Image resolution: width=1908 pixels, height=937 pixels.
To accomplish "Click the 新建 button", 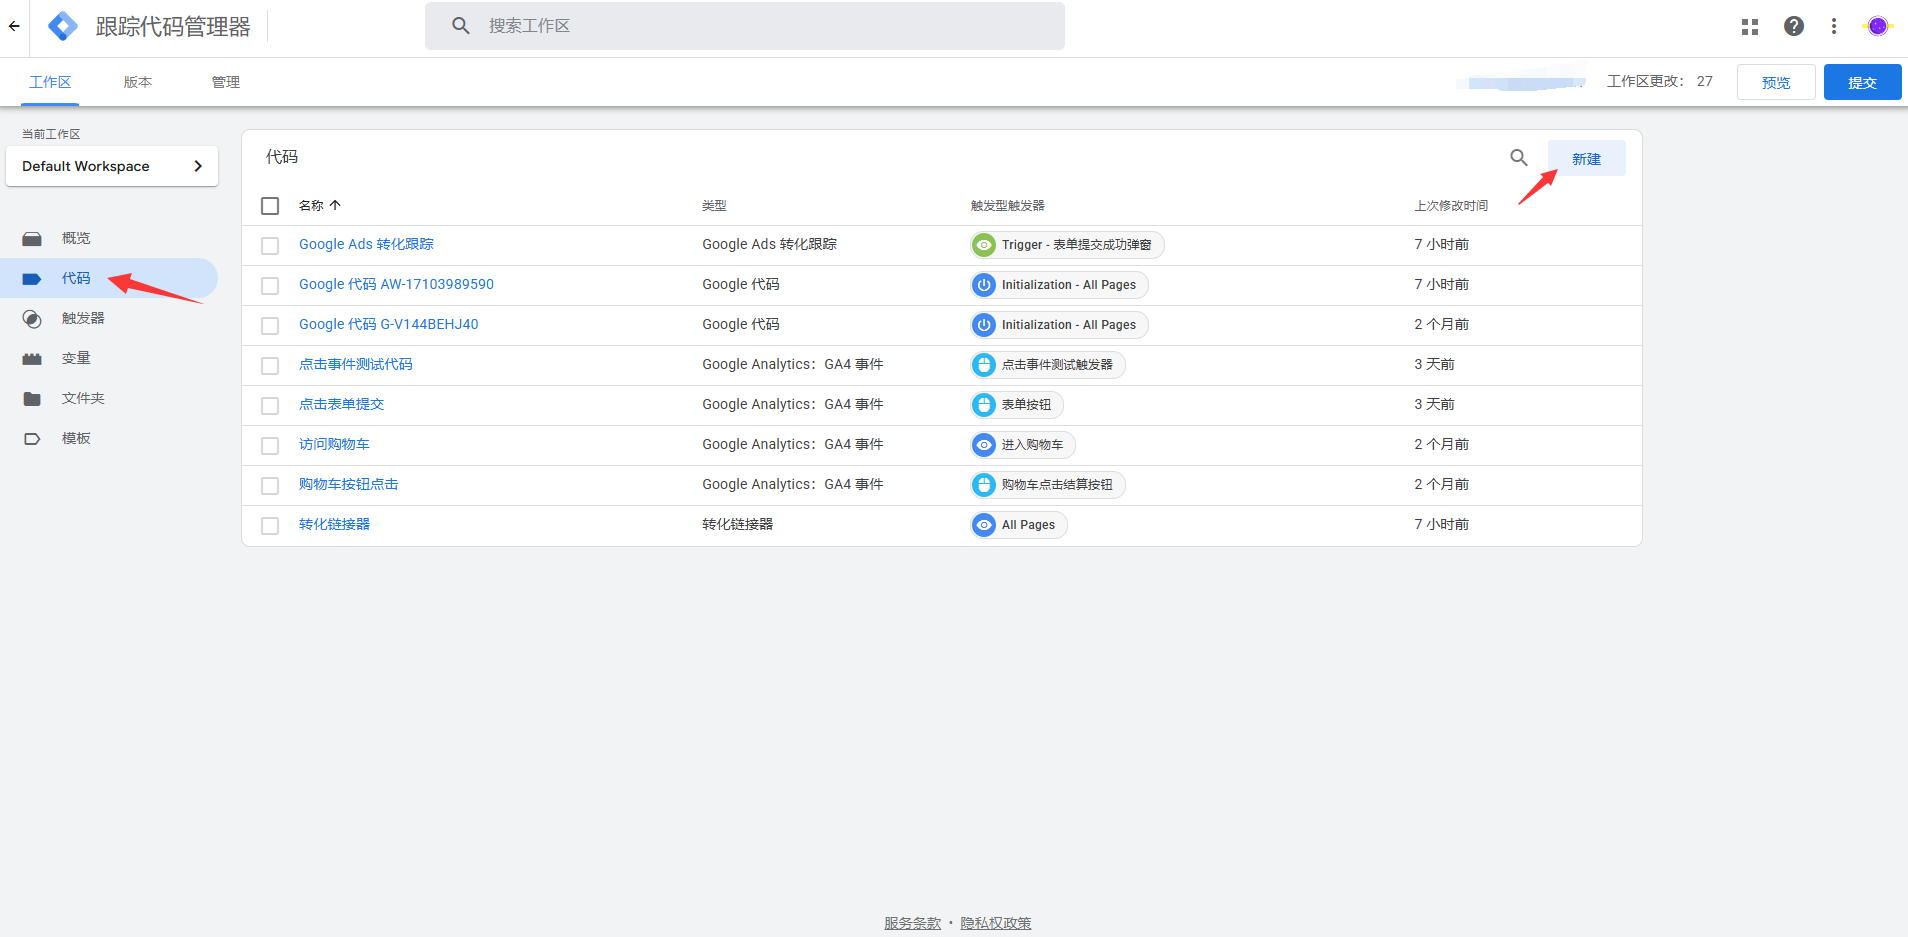I will [x=1586, y=159].
